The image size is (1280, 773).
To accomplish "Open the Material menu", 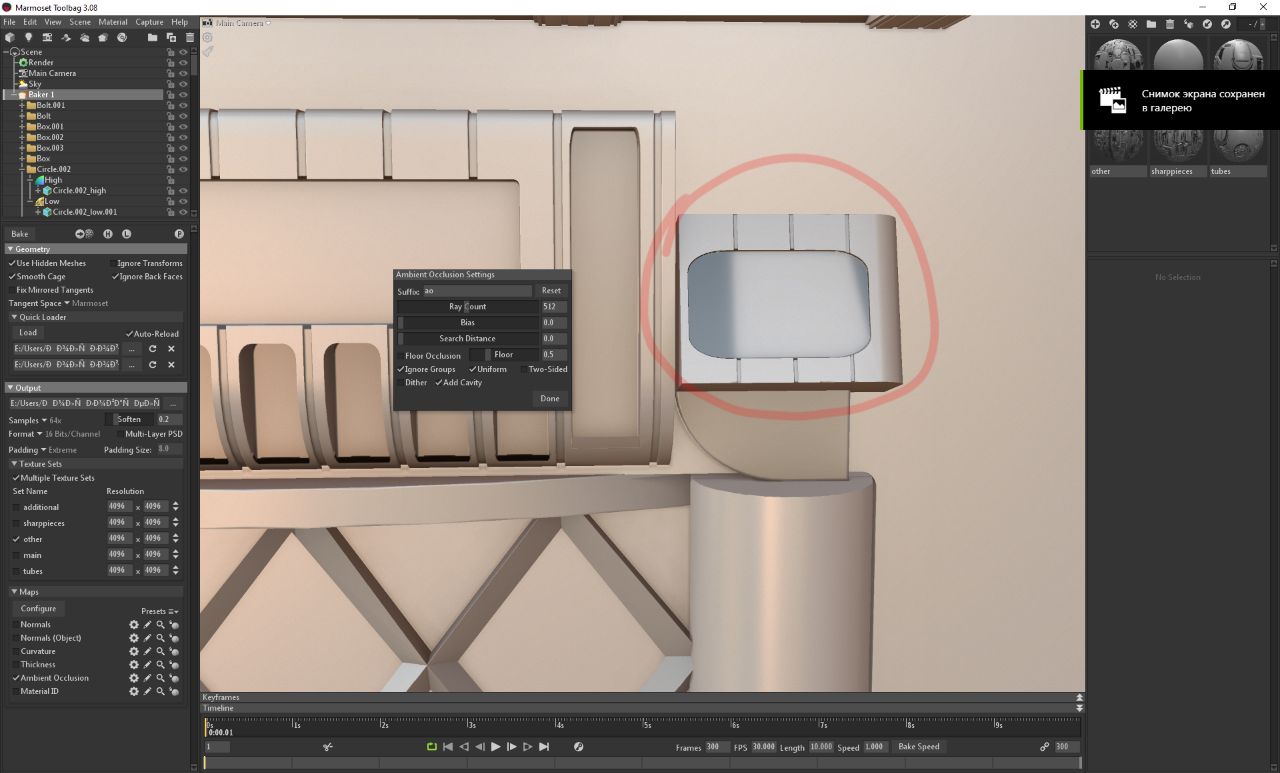I will [x=113, y=22].
